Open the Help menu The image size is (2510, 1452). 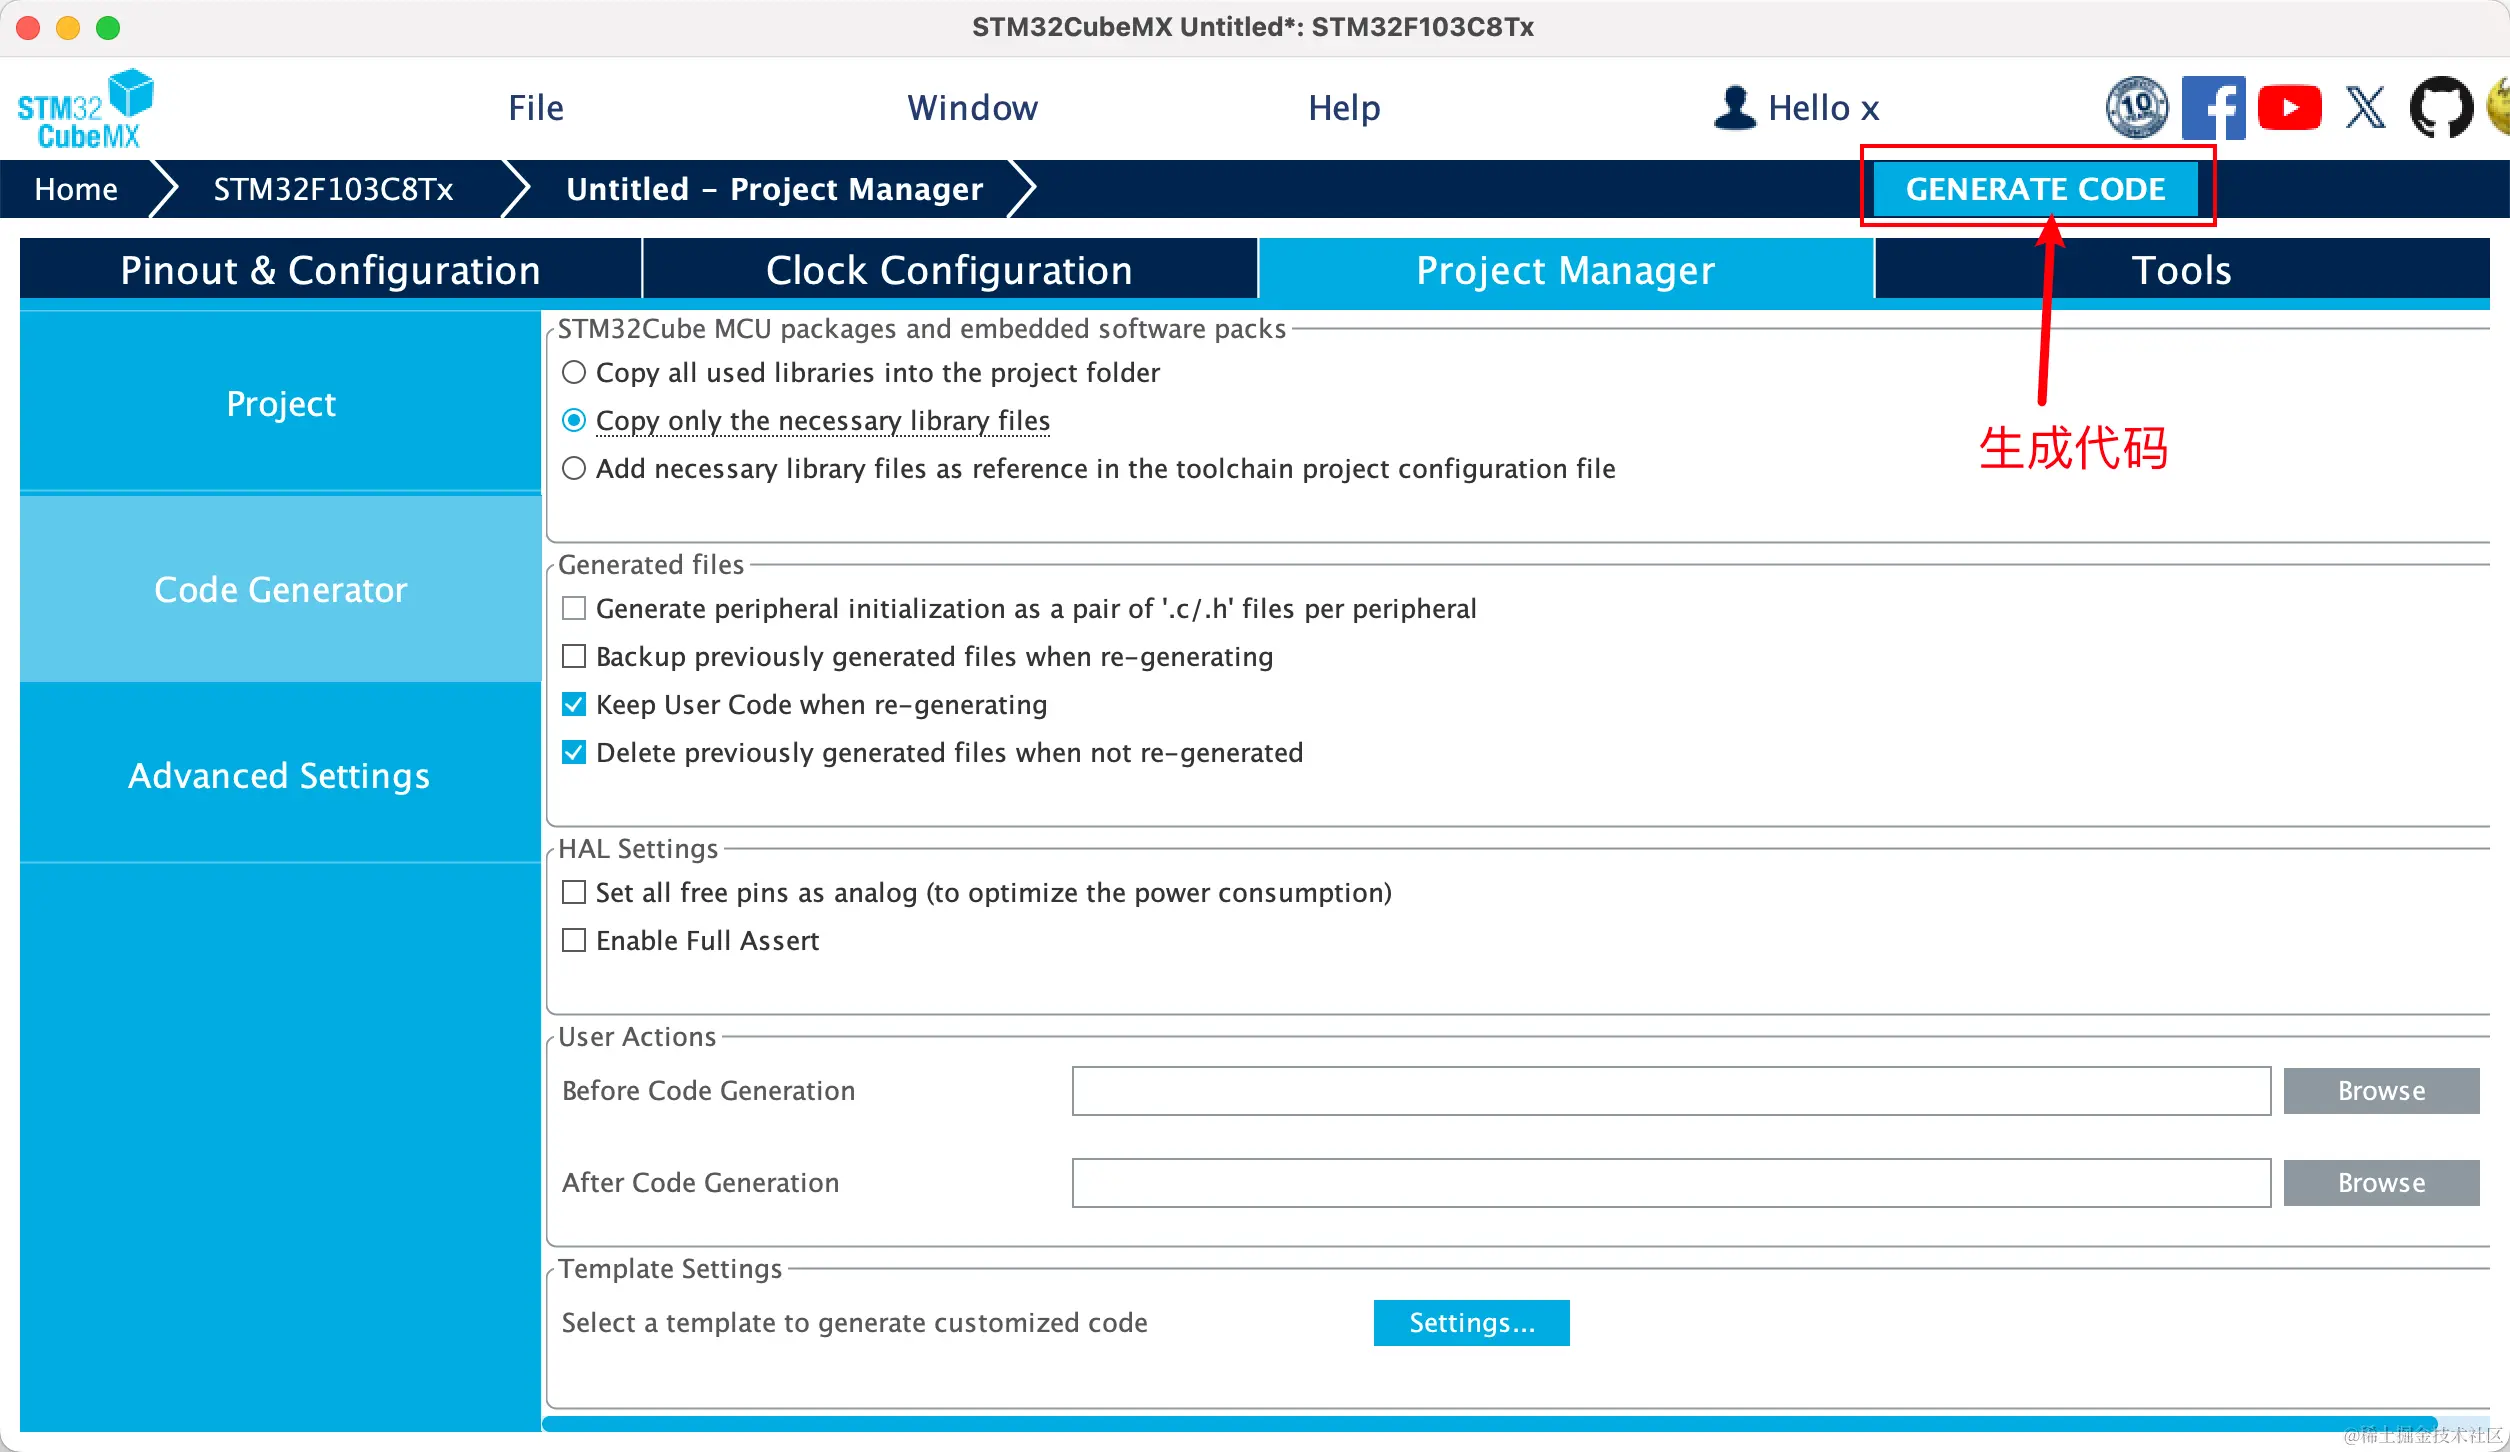tap(1345, 108)
